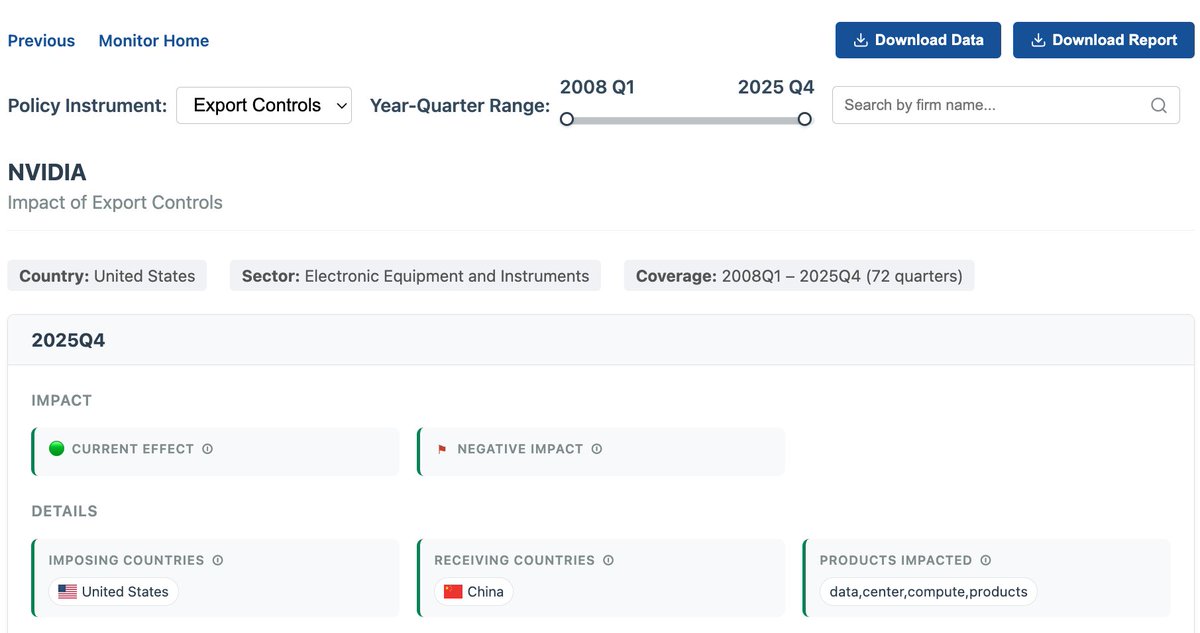1200x633 pixels.
Task: Click the end handle of year-quarter slider
Action: [x=805, y=119]
